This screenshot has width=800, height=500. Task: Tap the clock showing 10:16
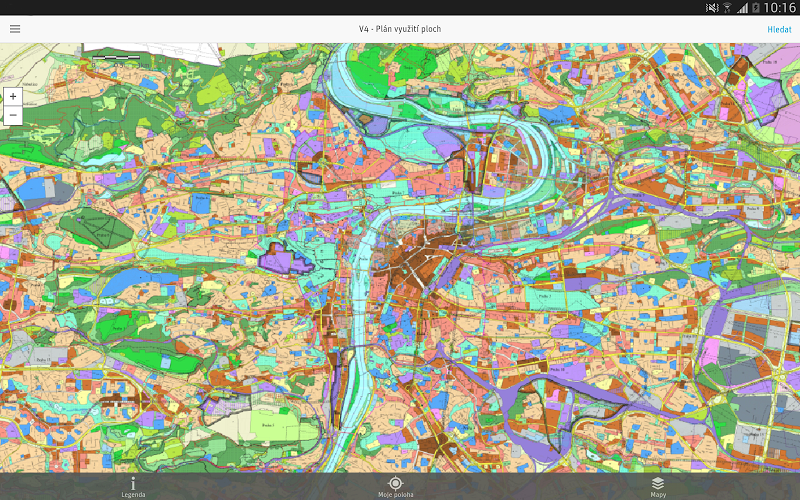780,7
